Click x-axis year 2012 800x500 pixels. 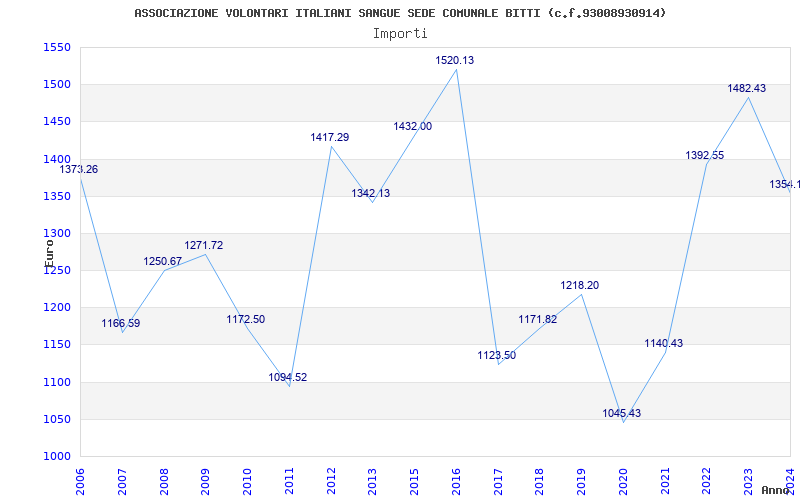[331, 482]
